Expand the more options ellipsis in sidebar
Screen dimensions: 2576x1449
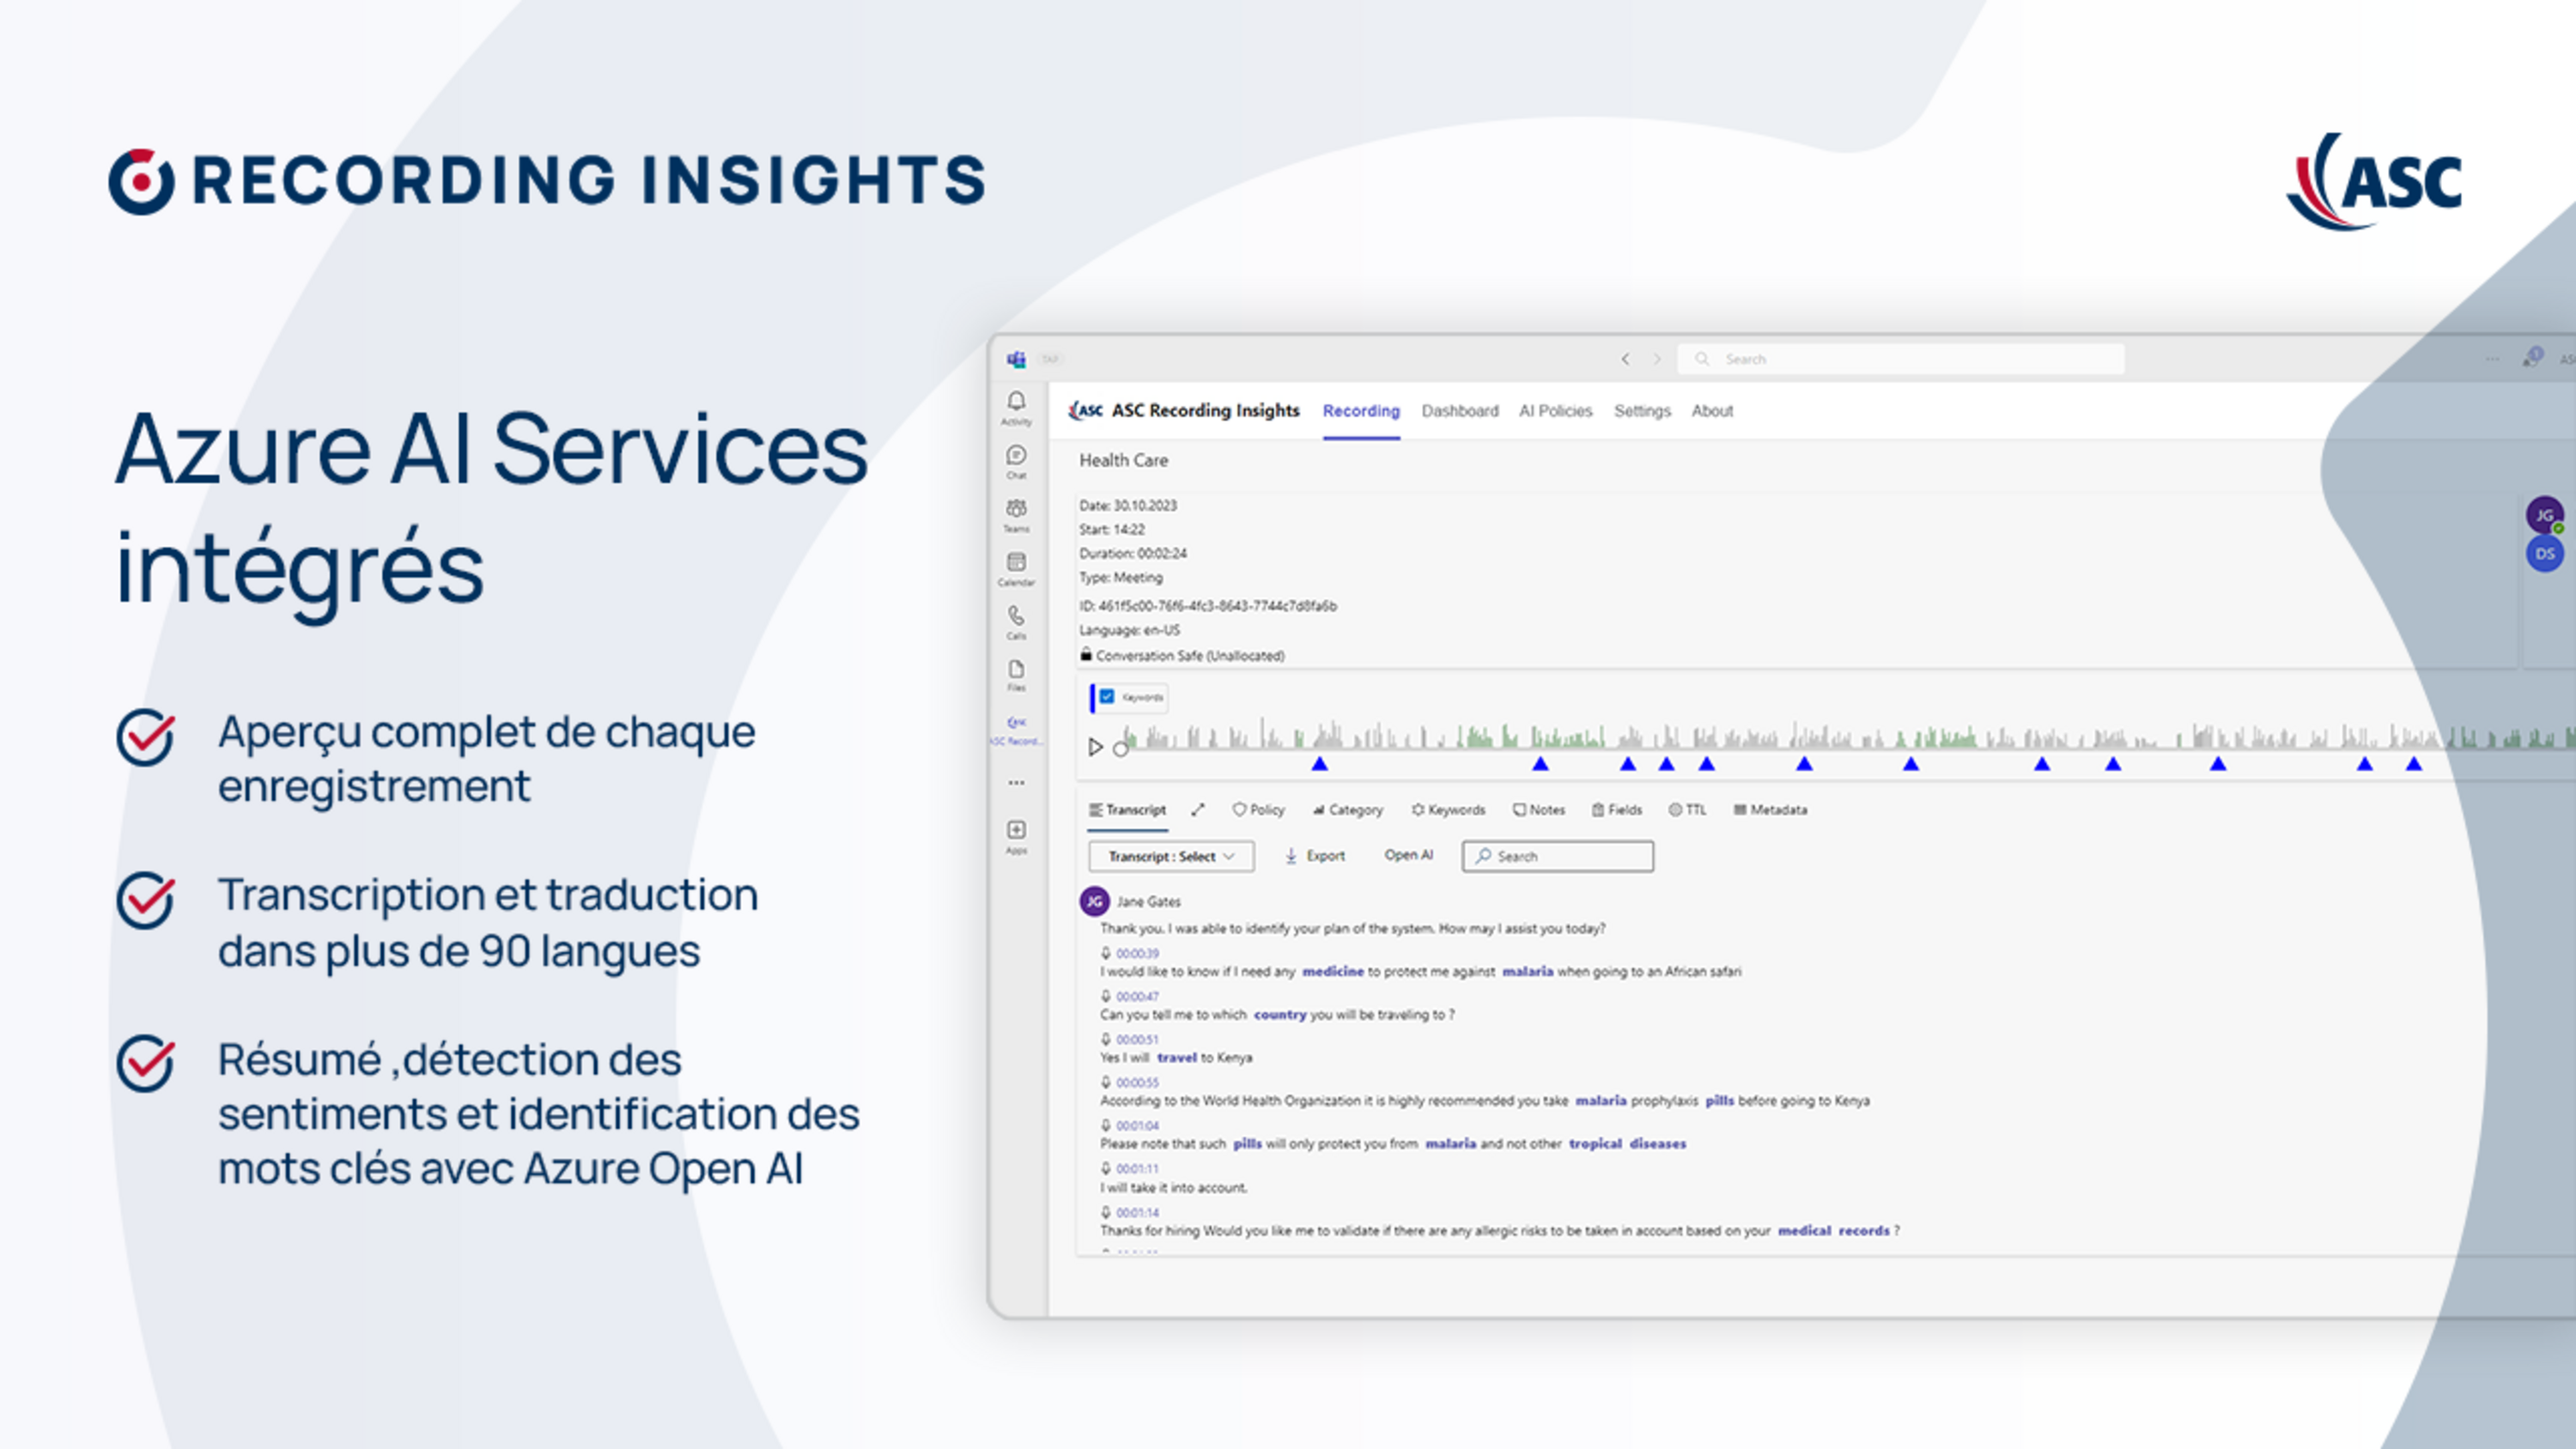click(x=1016, y=782)
